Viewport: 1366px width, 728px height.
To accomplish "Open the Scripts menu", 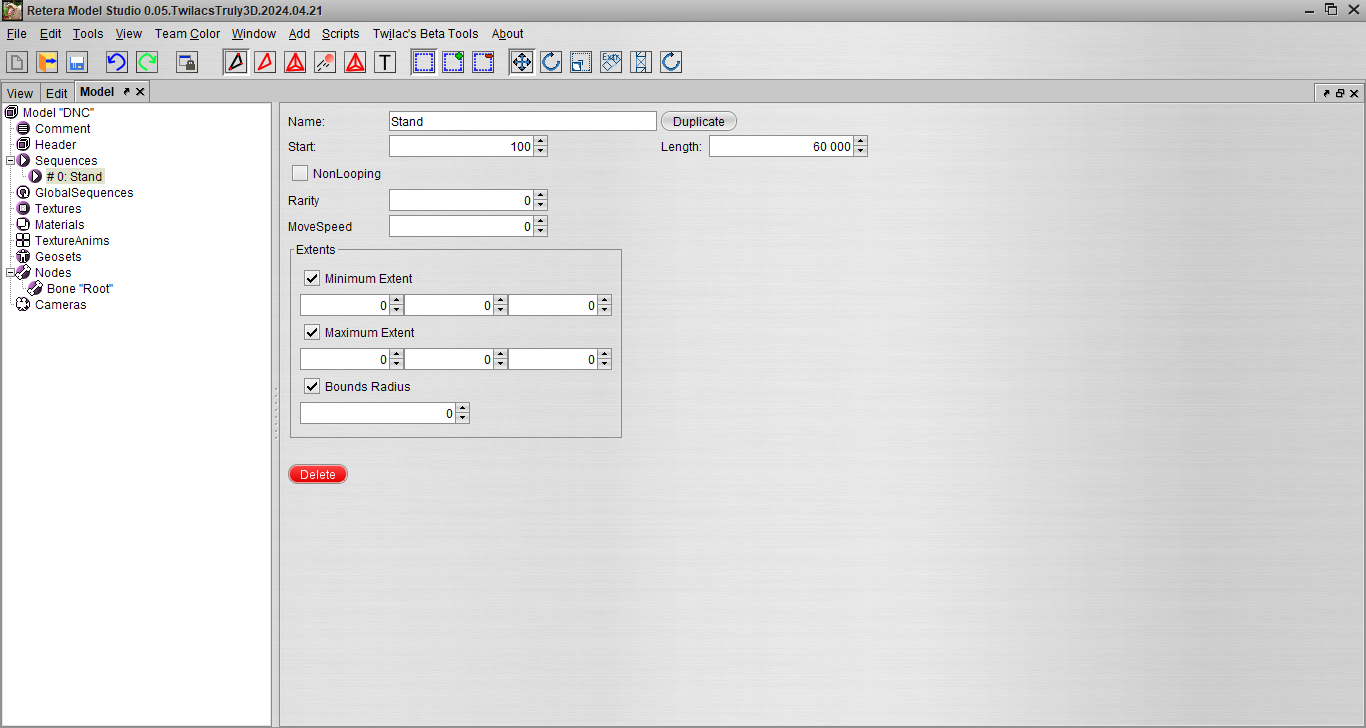I will point(340,33).
